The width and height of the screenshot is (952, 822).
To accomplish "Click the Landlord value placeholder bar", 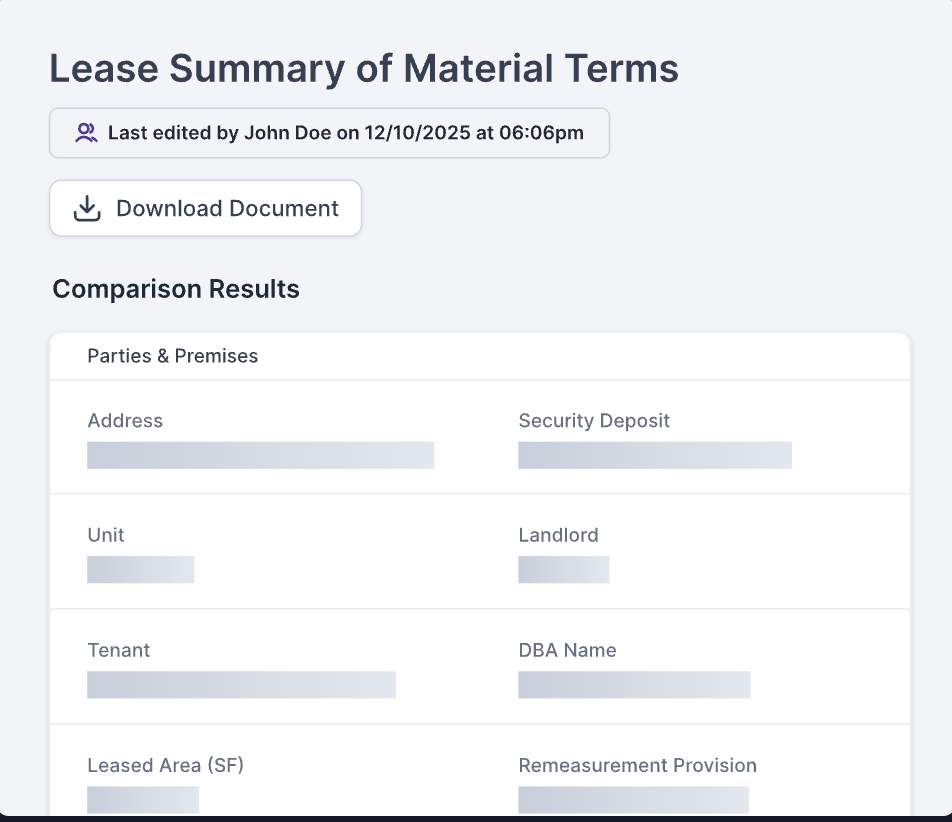I will (x=563, y=570).
